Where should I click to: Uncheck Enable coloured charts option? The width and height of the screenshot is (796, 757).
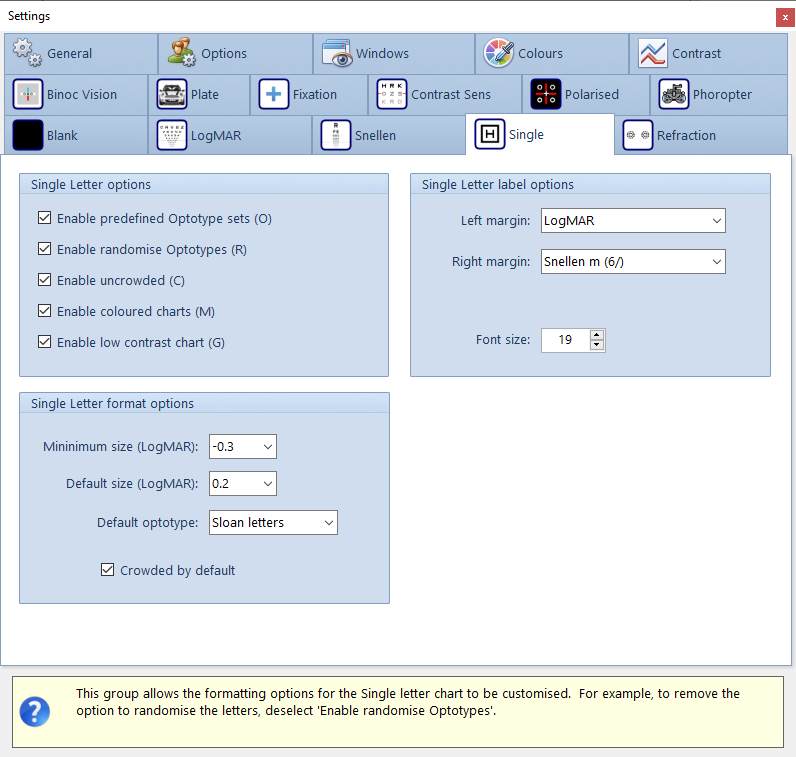click(44, 311)
